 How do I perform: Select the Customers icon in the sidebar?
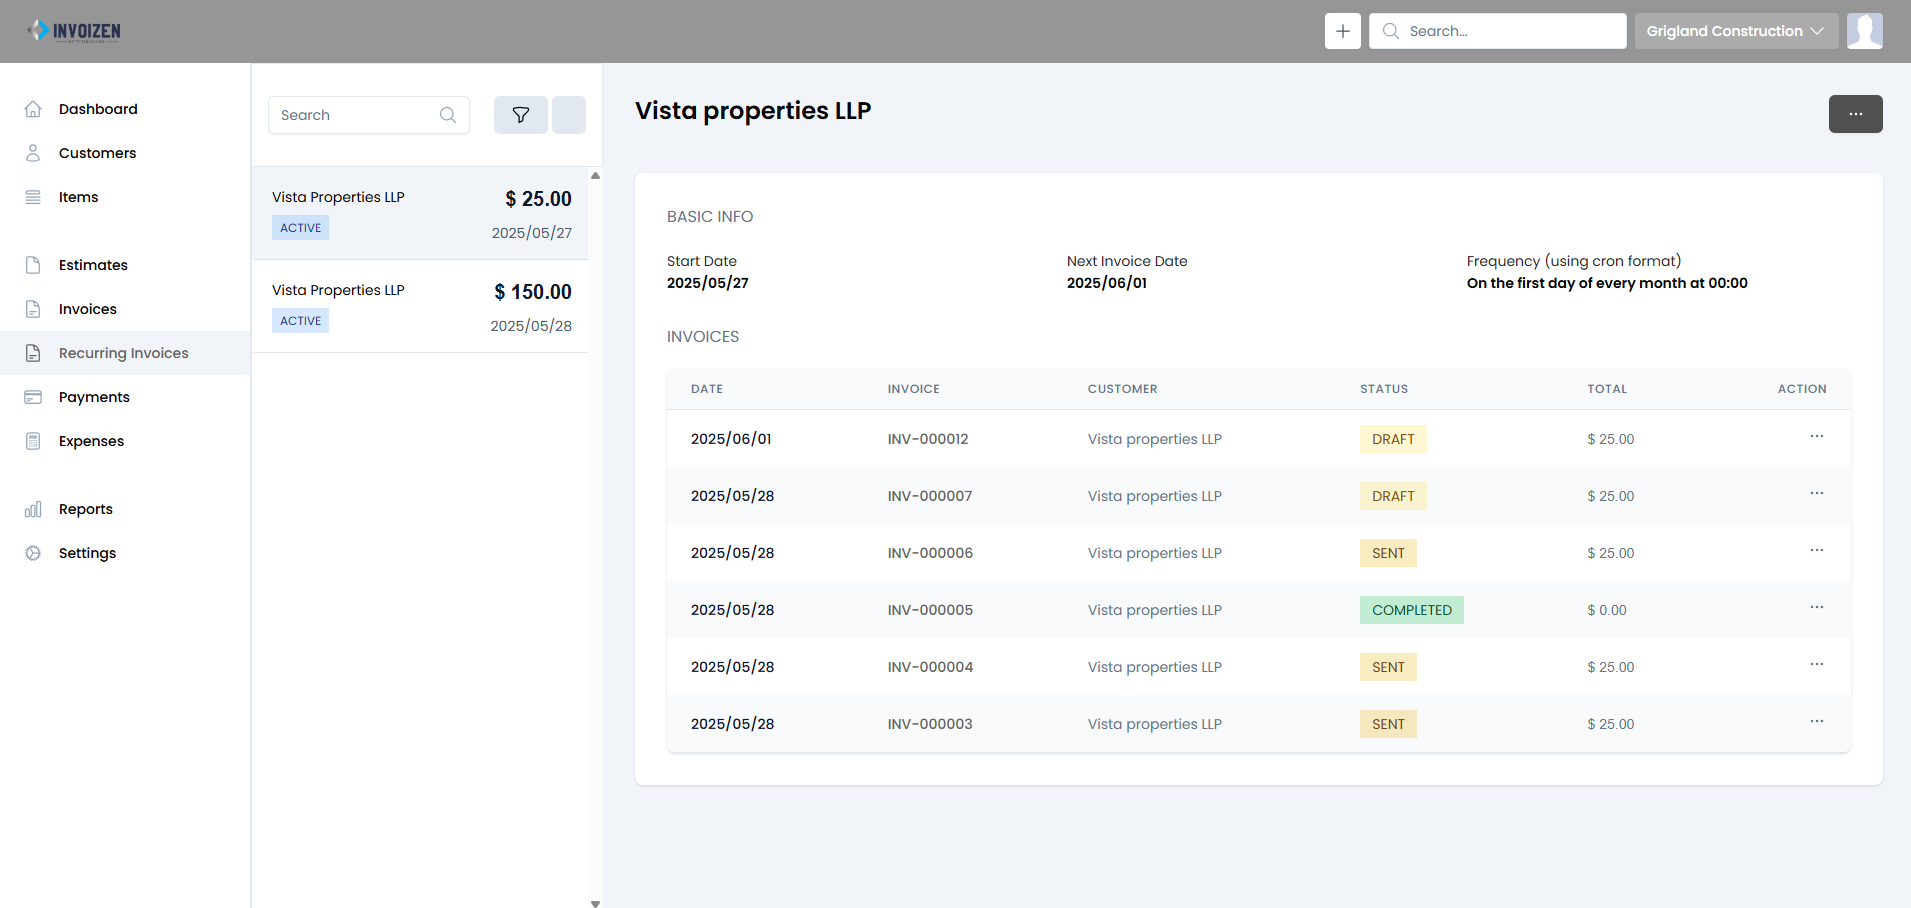coord(33,152)
